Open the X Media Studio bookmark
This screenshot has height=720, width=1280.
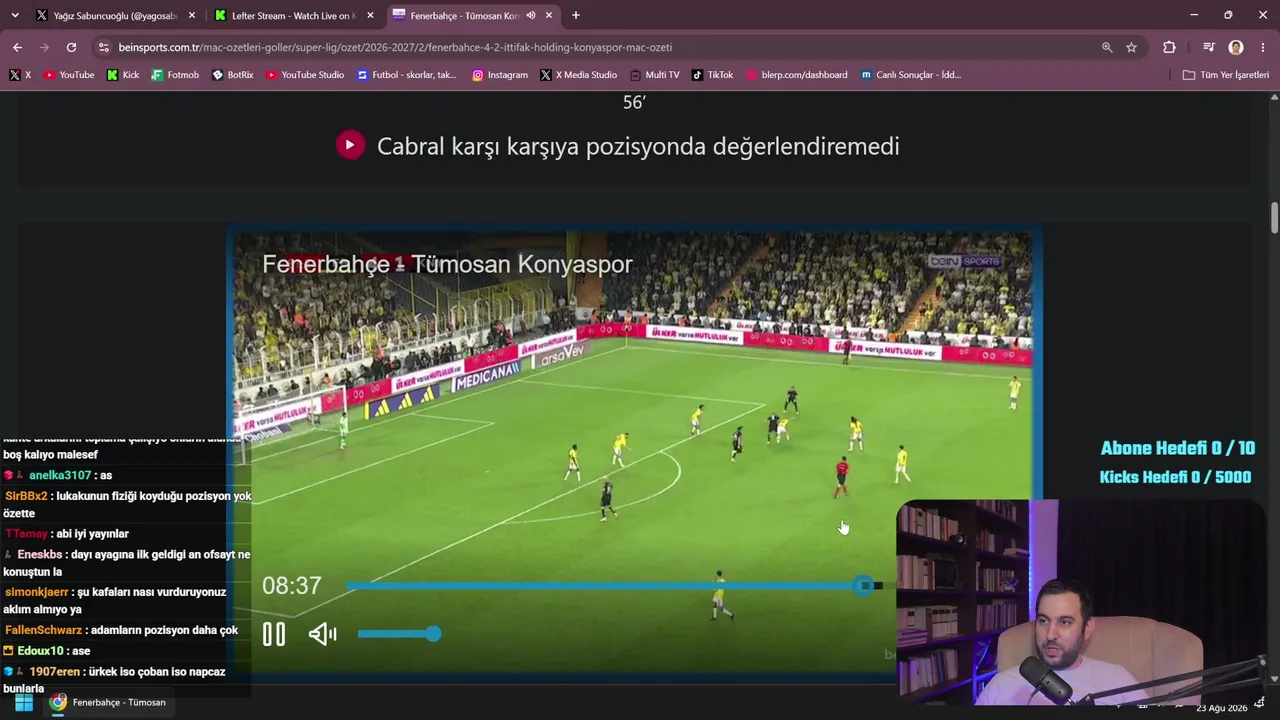(x=579, y=75)
